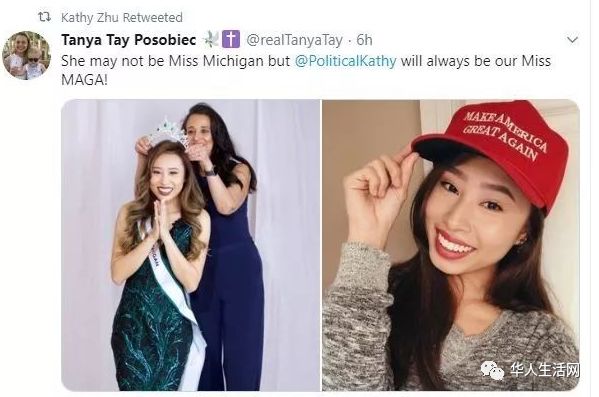
Task: Click the word MAGA! in the tweet
Action: (x=84, y=80)
